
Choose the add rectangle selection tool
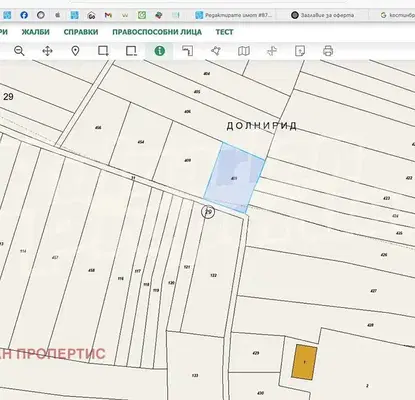[103, 51]
